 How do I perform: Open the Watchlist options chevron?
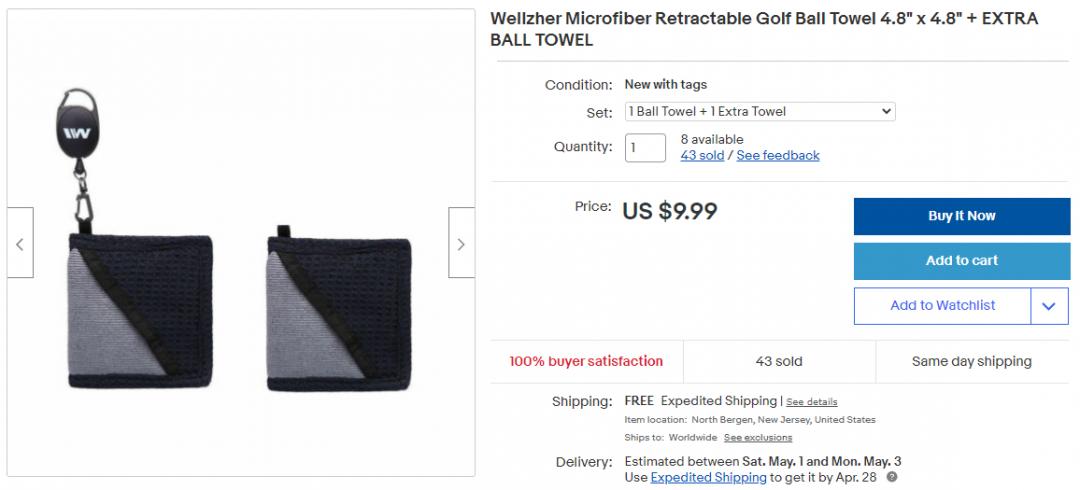tap(1048, 306)
